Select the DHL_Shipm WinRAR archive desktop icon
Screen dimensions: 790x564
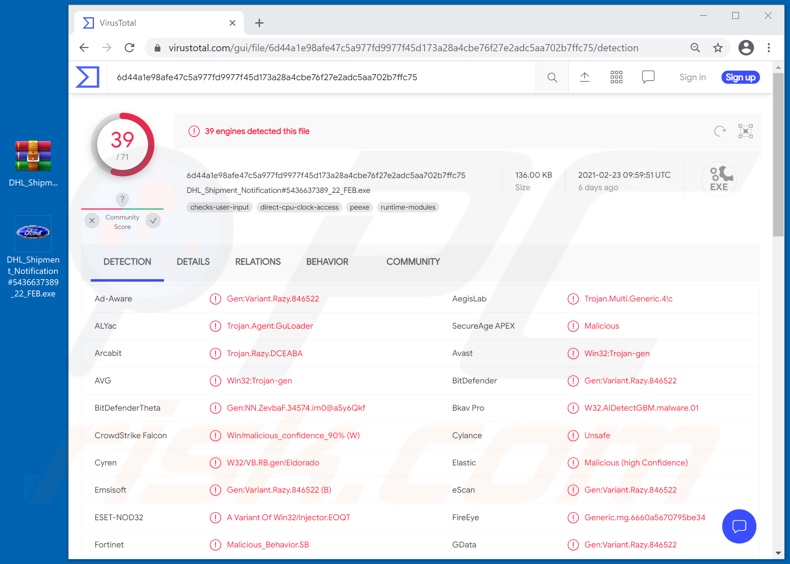33,163
